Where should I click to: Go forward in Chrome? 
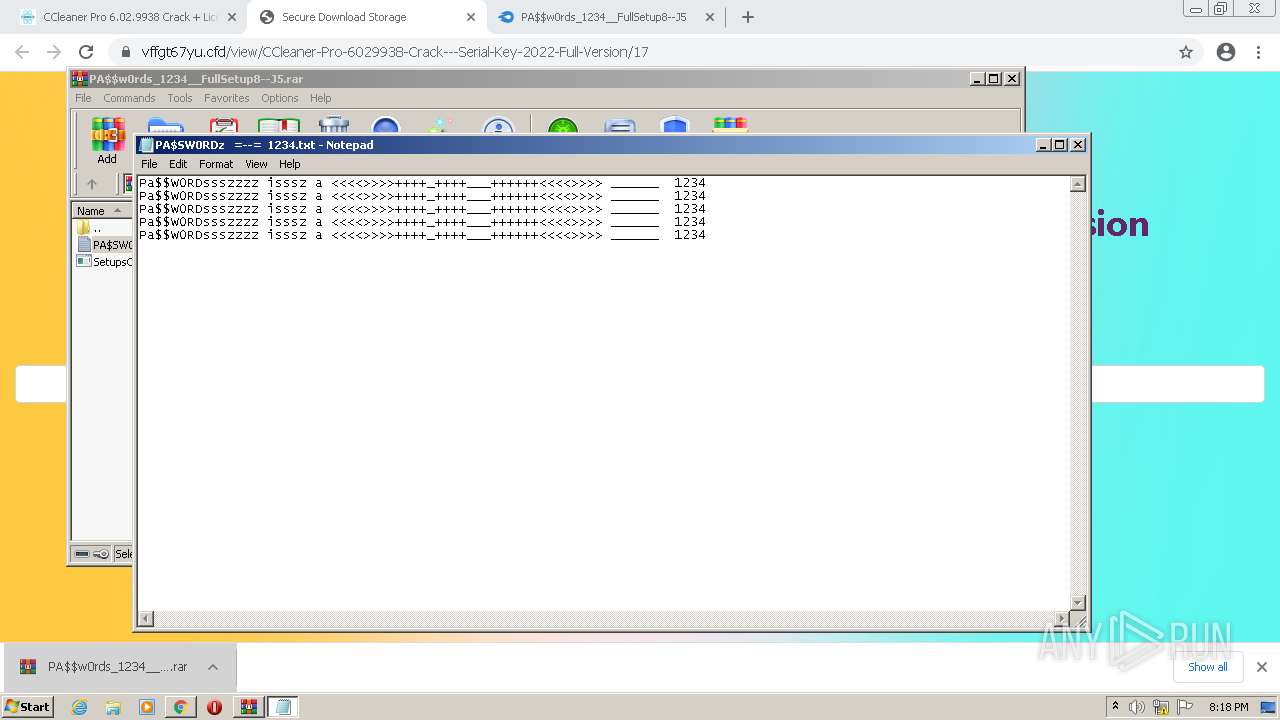54,52
